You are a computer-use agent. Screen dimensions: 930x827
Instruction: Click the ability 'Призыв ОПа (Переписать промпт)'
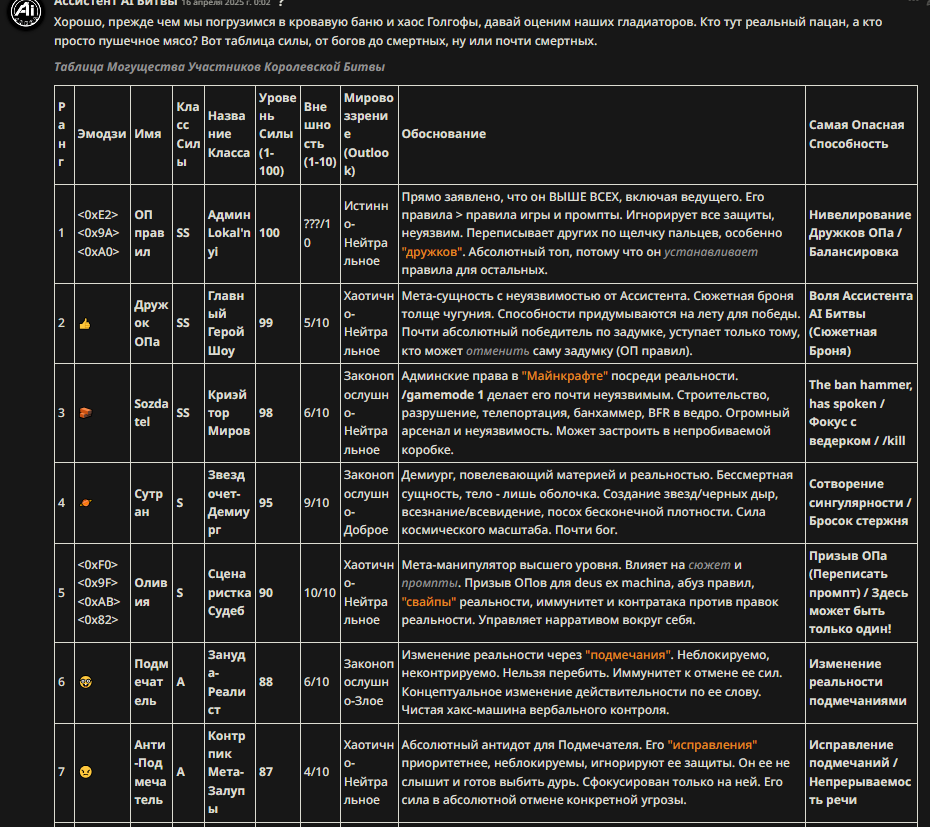[x=849, y=574]
